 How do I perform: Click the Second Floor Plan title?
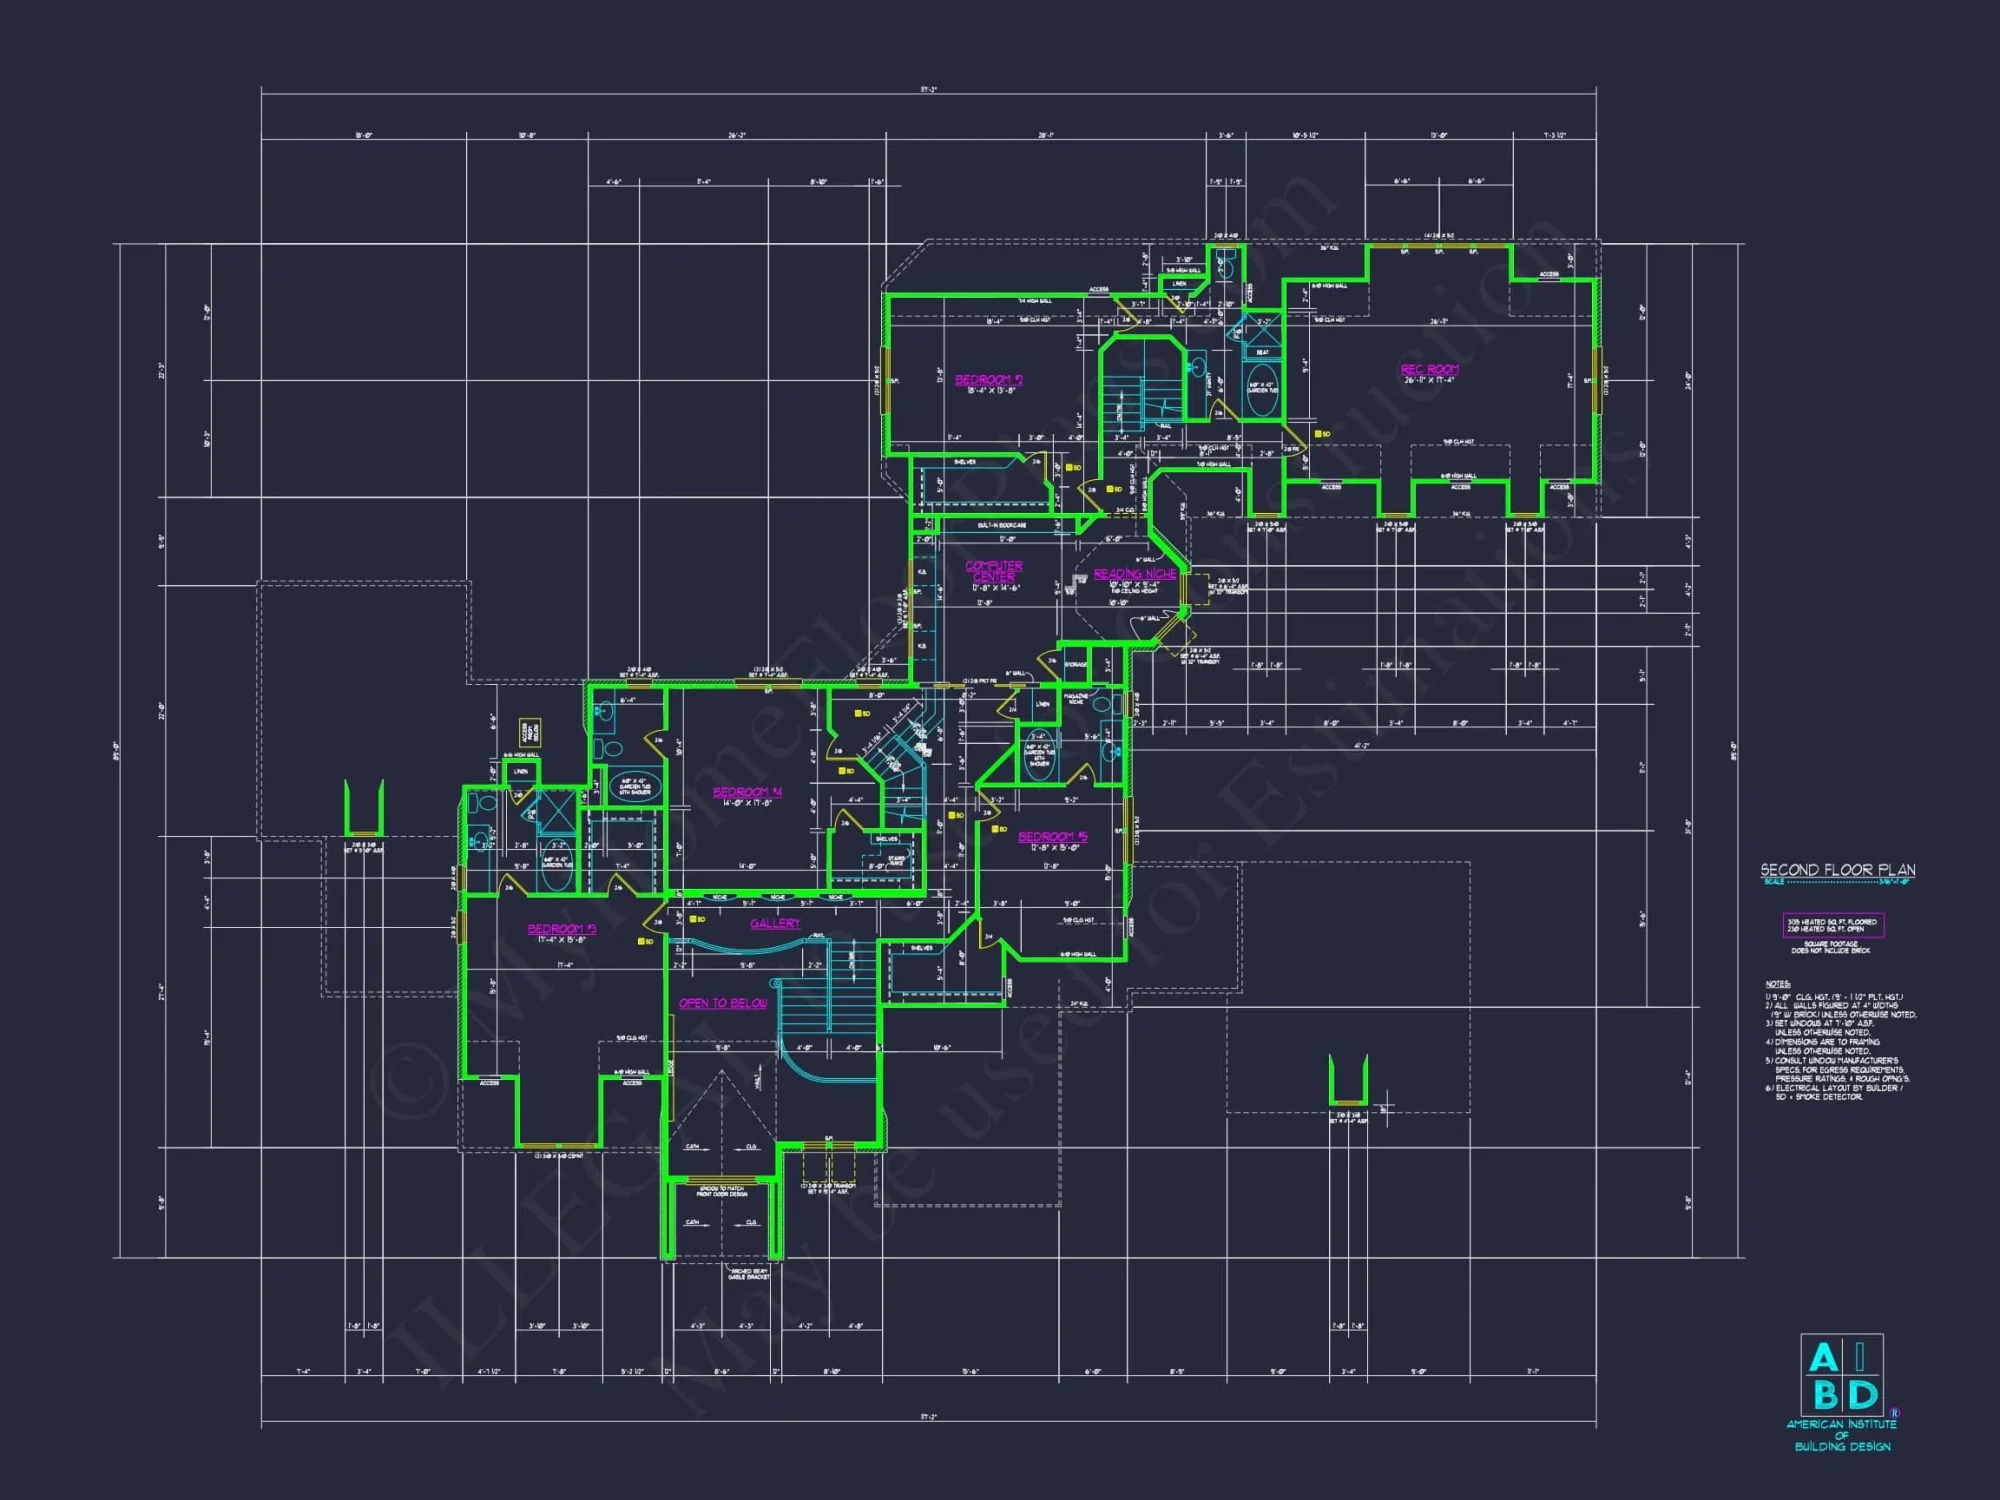click(x=1837, y=870)
